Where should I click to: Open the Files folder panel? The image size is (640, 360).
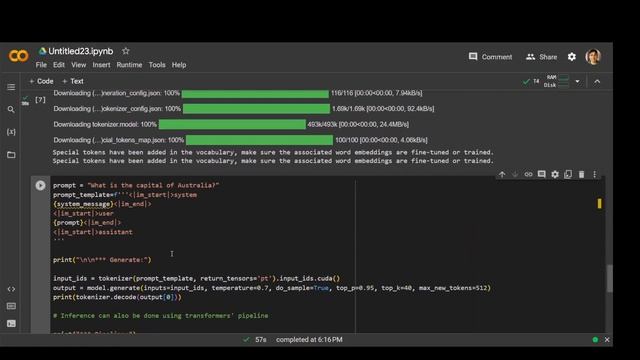tap(11, 155)
